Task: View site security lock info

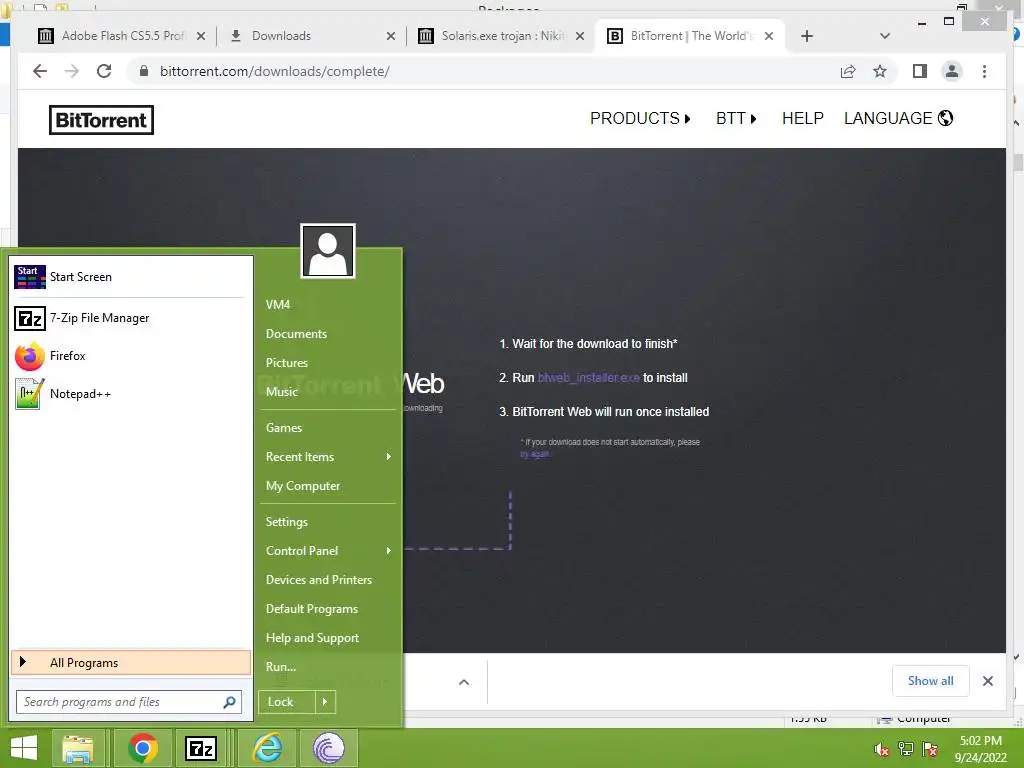Action: (x=144, y=71)
